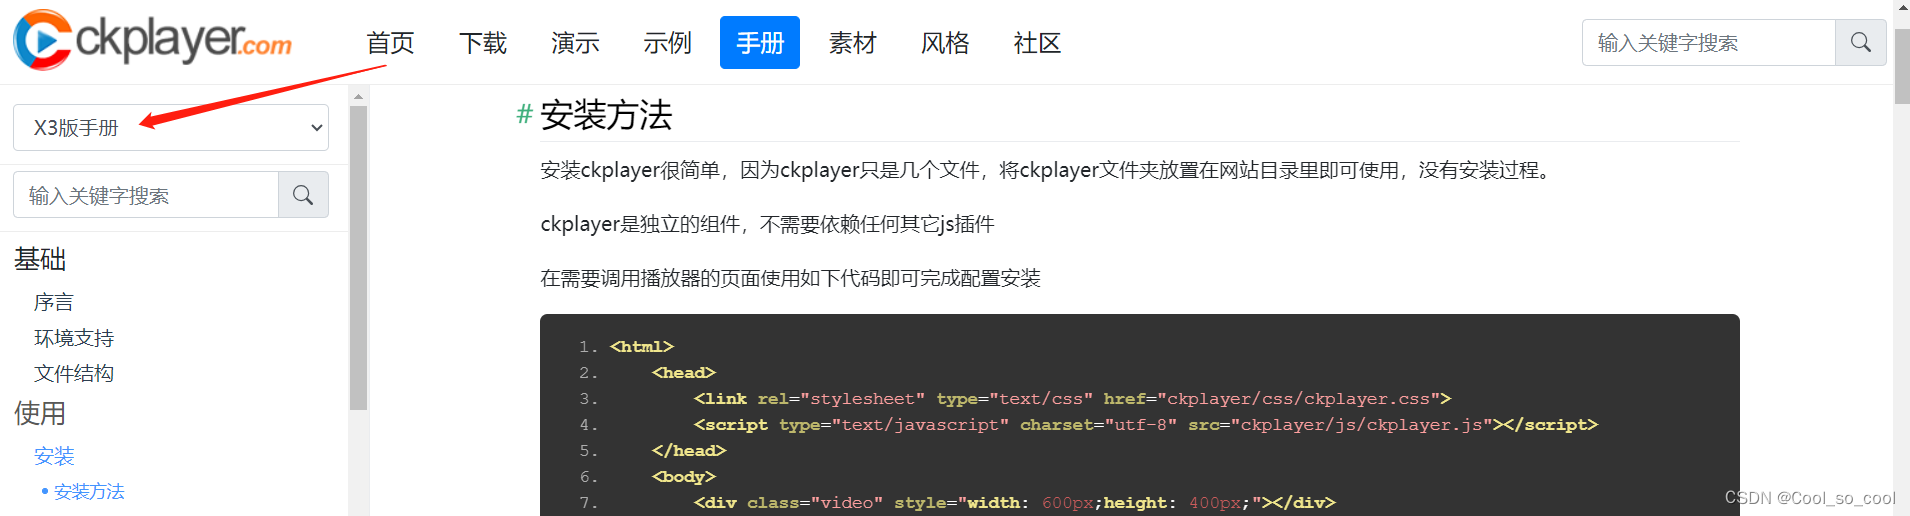Click the paragraph 'ckplayer是独立的组件'
Viewport: 1910px width, 516px height.
coord(767,224)
